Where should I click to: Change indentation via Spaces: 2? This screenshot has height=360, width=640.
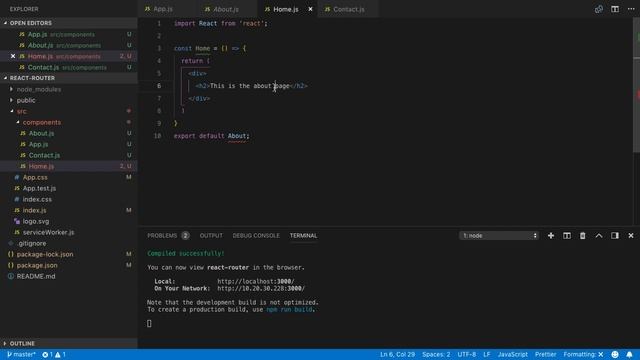click(436, 354)
